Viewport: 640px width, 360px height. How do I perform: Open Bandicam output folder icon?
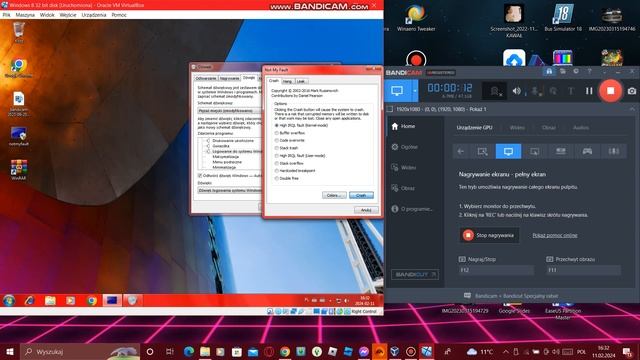[562, 71]
